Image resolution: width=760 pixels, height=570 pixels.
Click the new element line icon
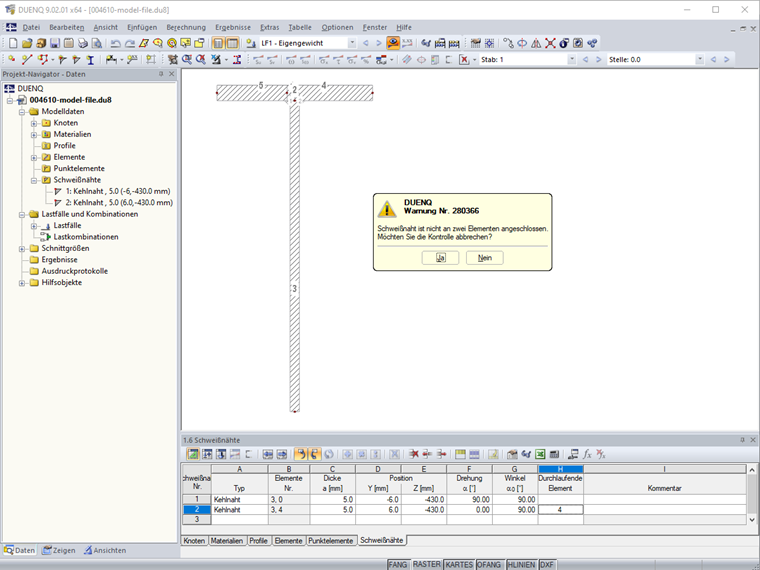[27, 59]
